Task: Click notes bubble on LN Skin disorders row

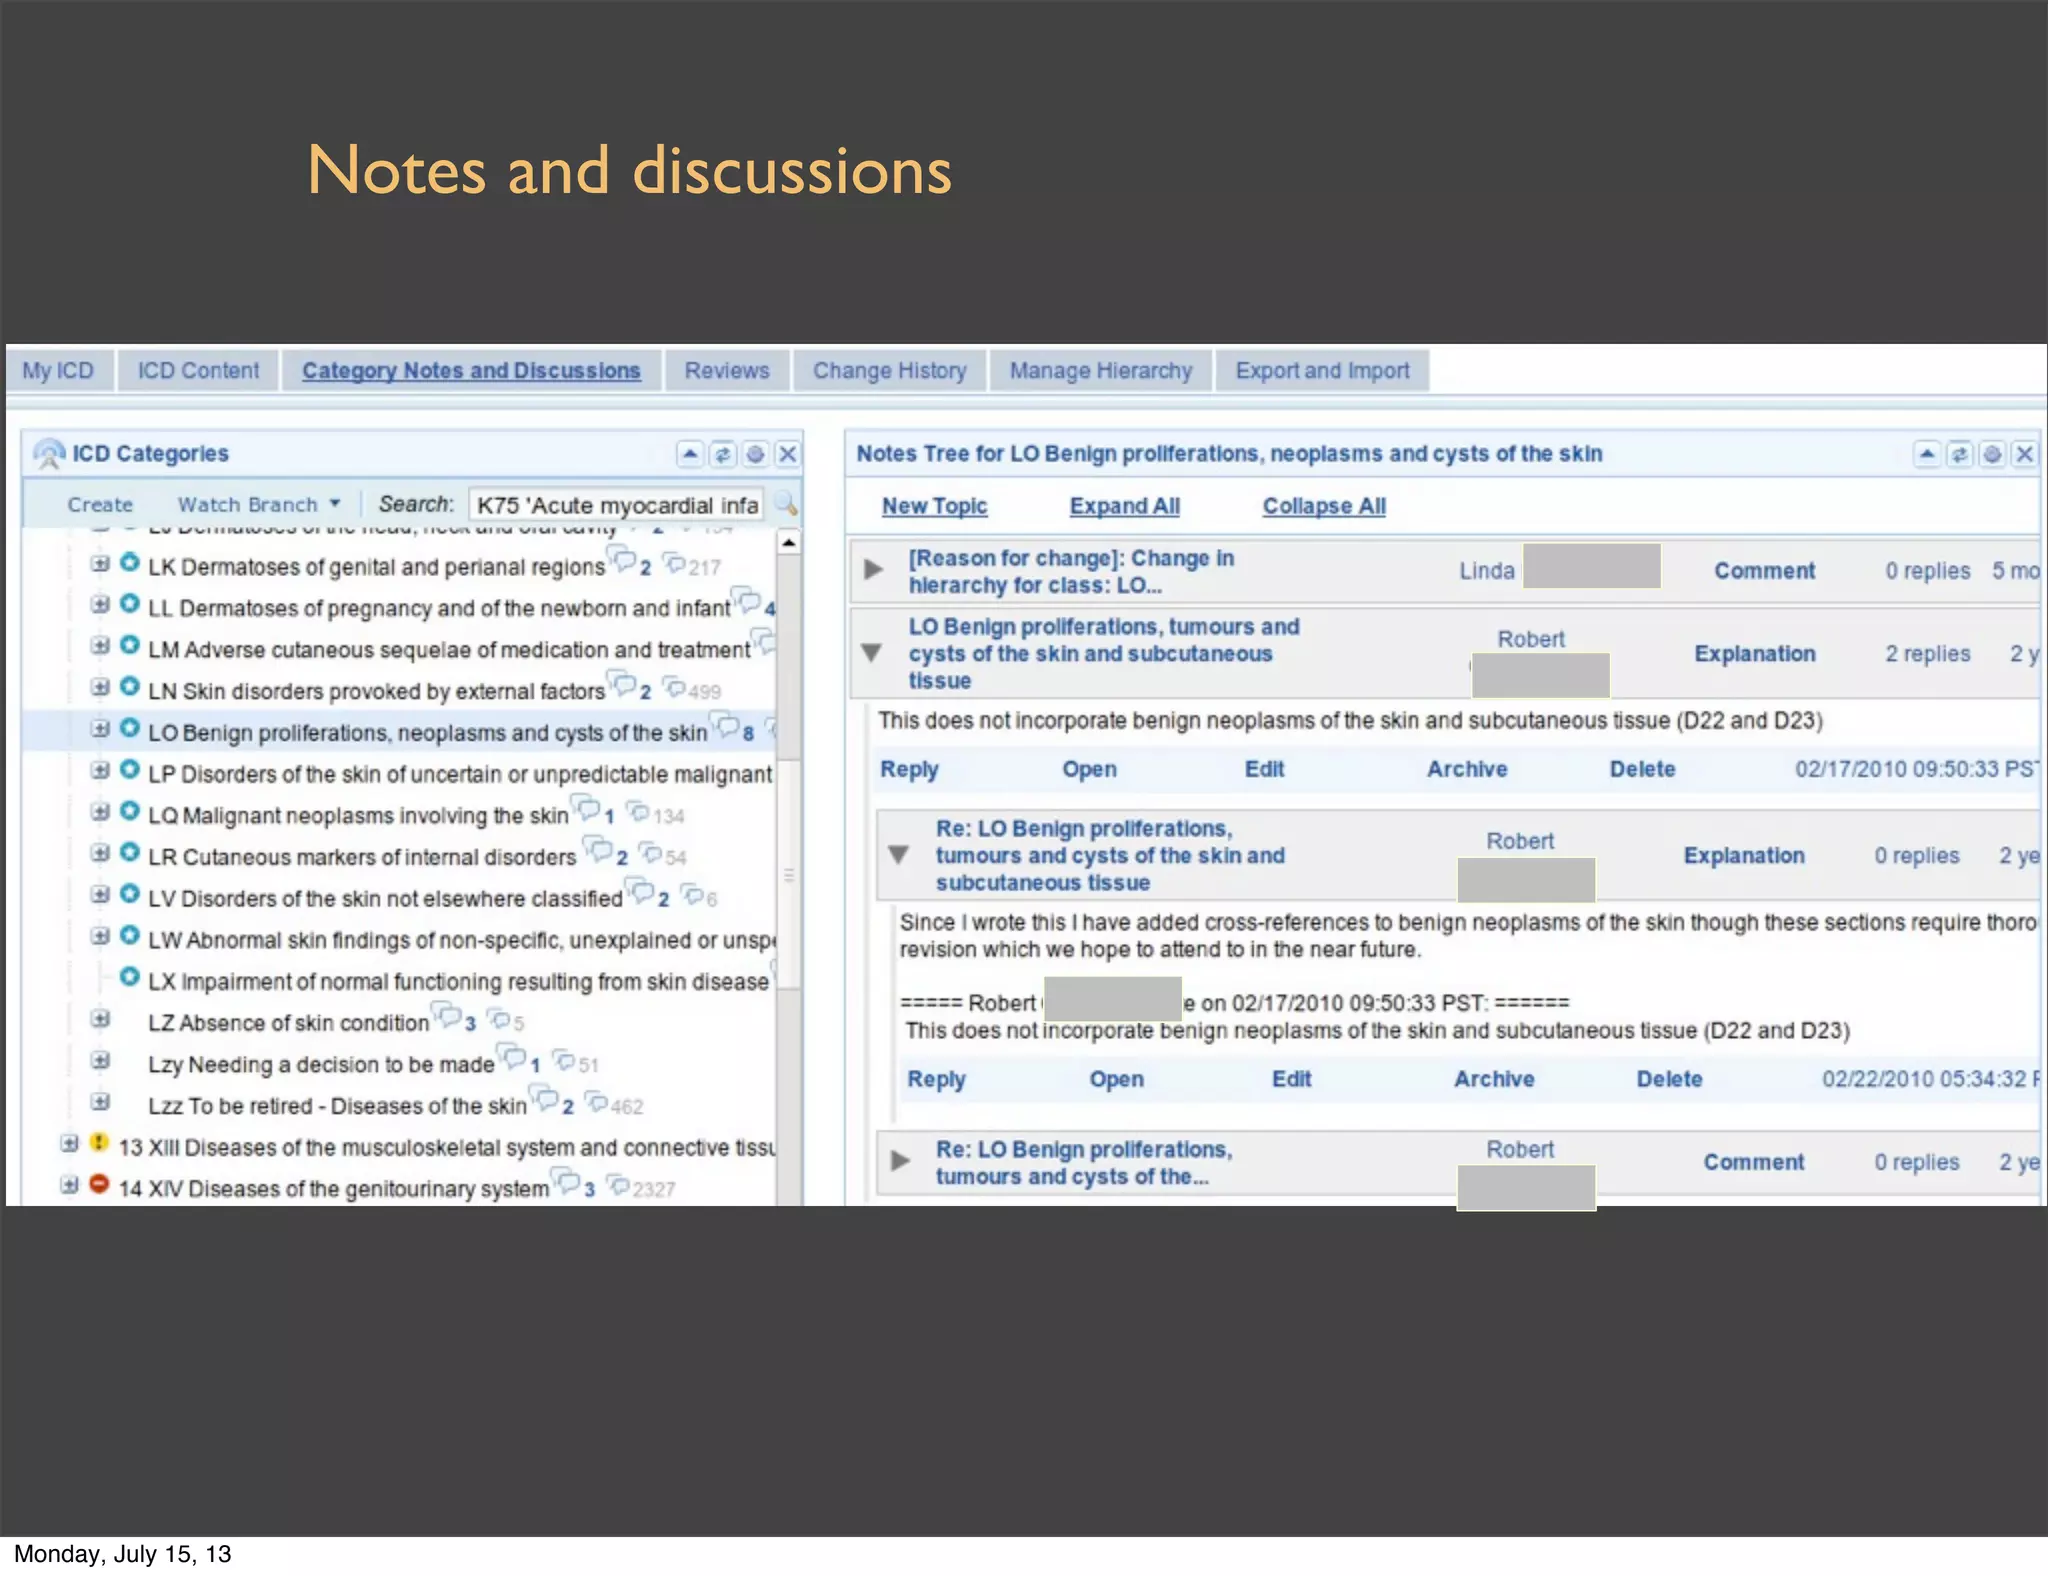Action: click(x=623, y=682)
